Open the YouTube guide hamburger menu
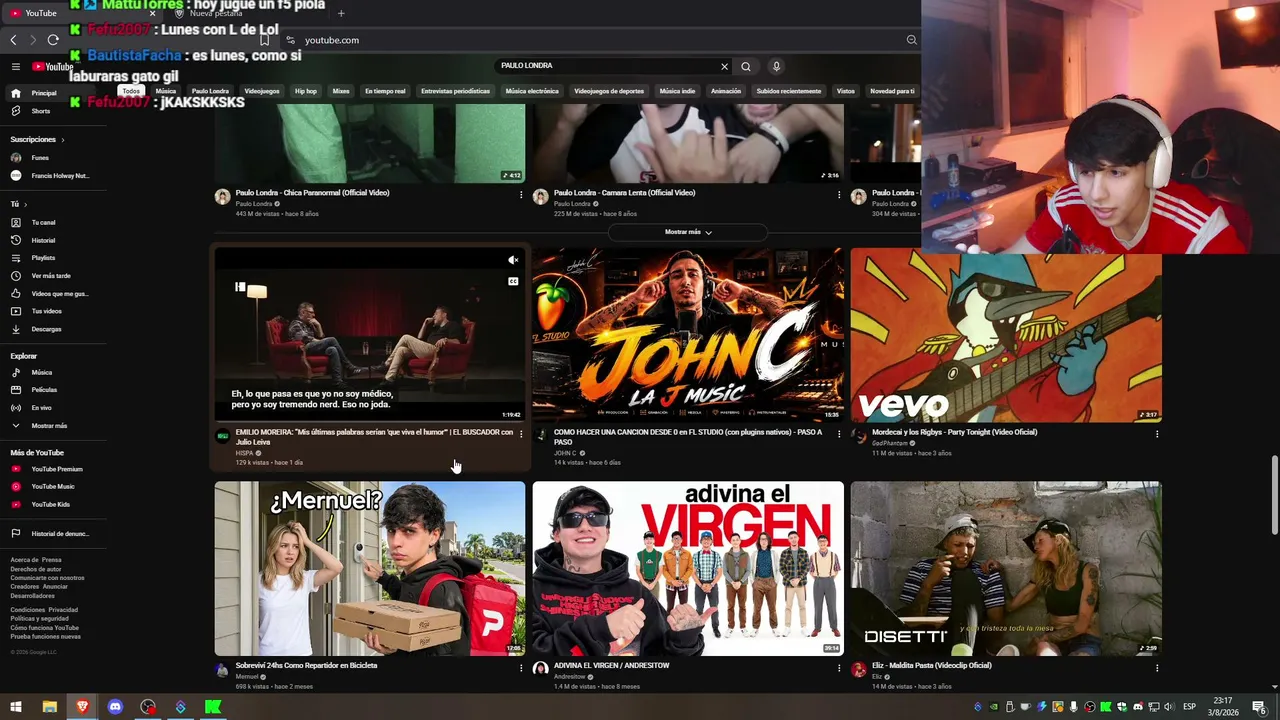Screen dimensions: 1280x720 pos(15,66)
